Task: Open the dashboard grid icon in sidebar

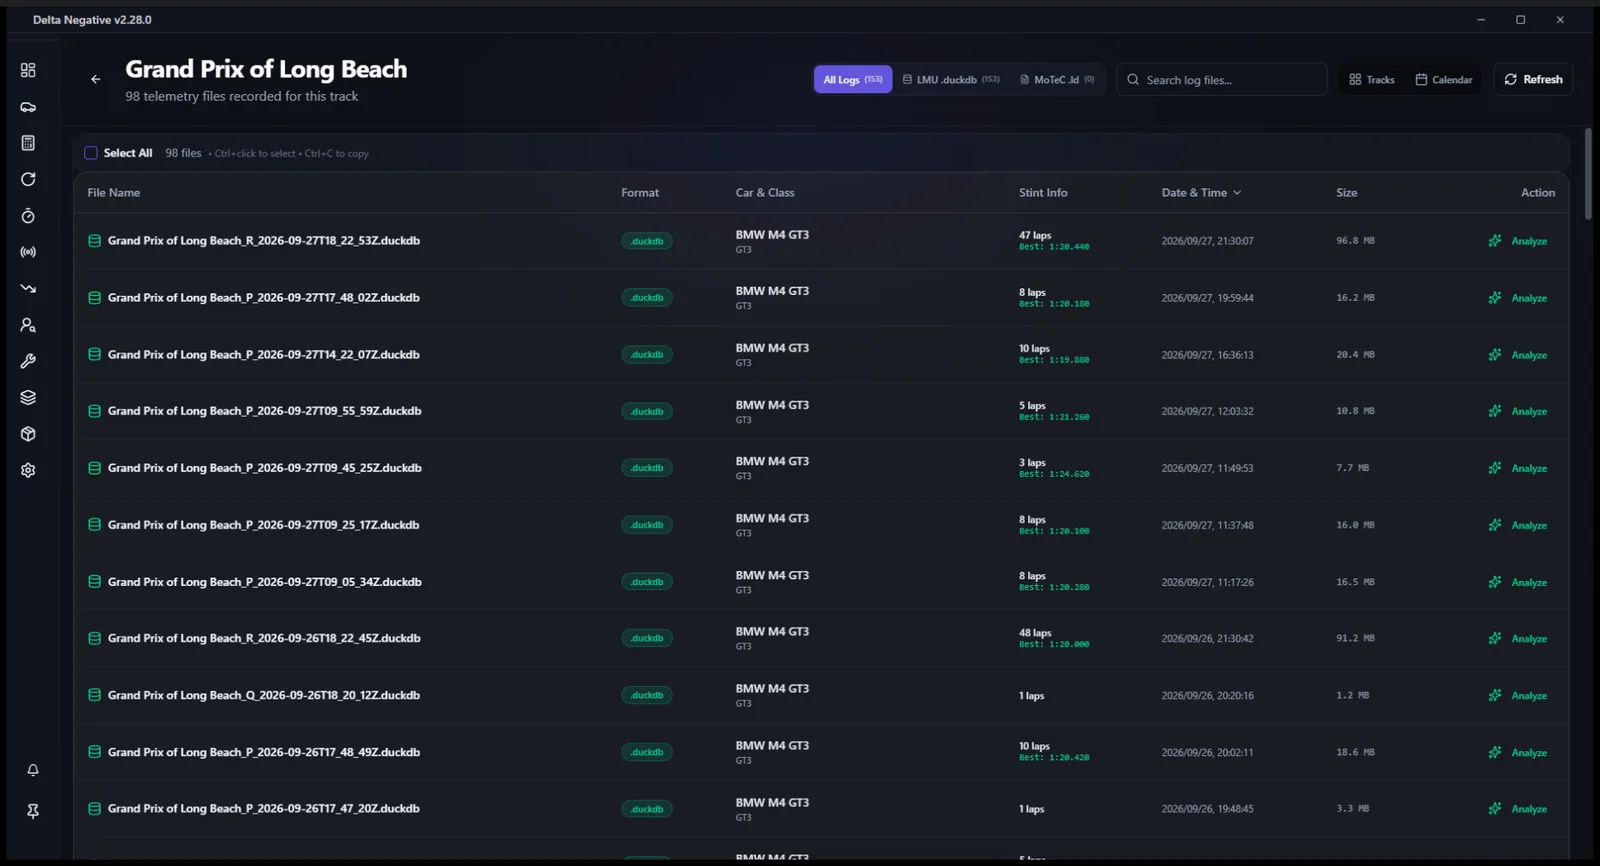Action: point(28,70)
